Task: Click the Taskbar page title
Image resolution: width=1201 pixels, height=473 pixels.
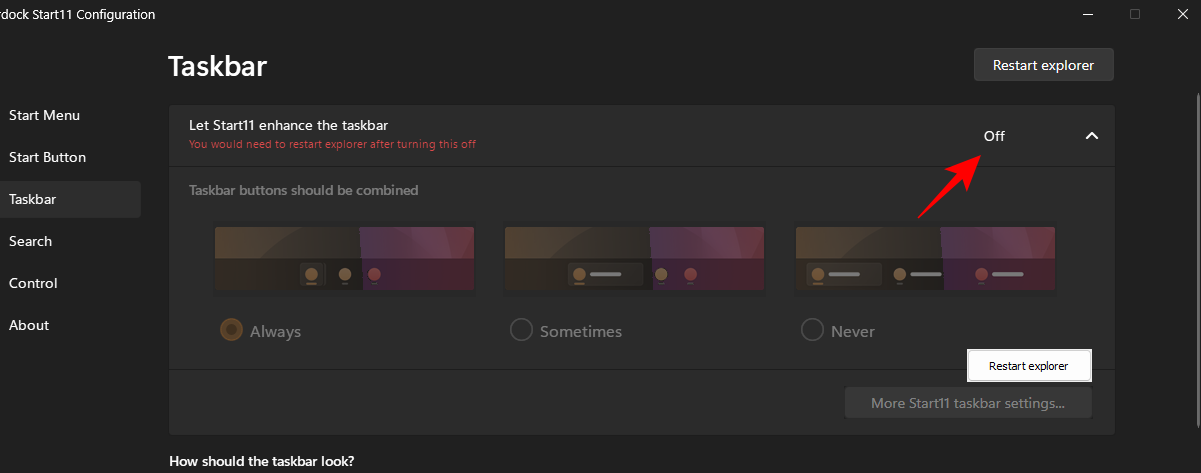Action: pos(217,66)
